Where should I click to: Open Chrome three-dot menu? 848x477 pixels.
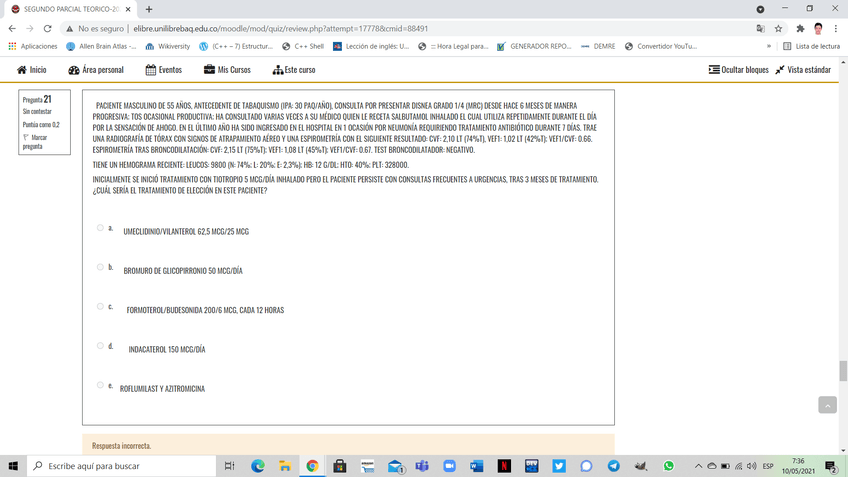[836, 29]
